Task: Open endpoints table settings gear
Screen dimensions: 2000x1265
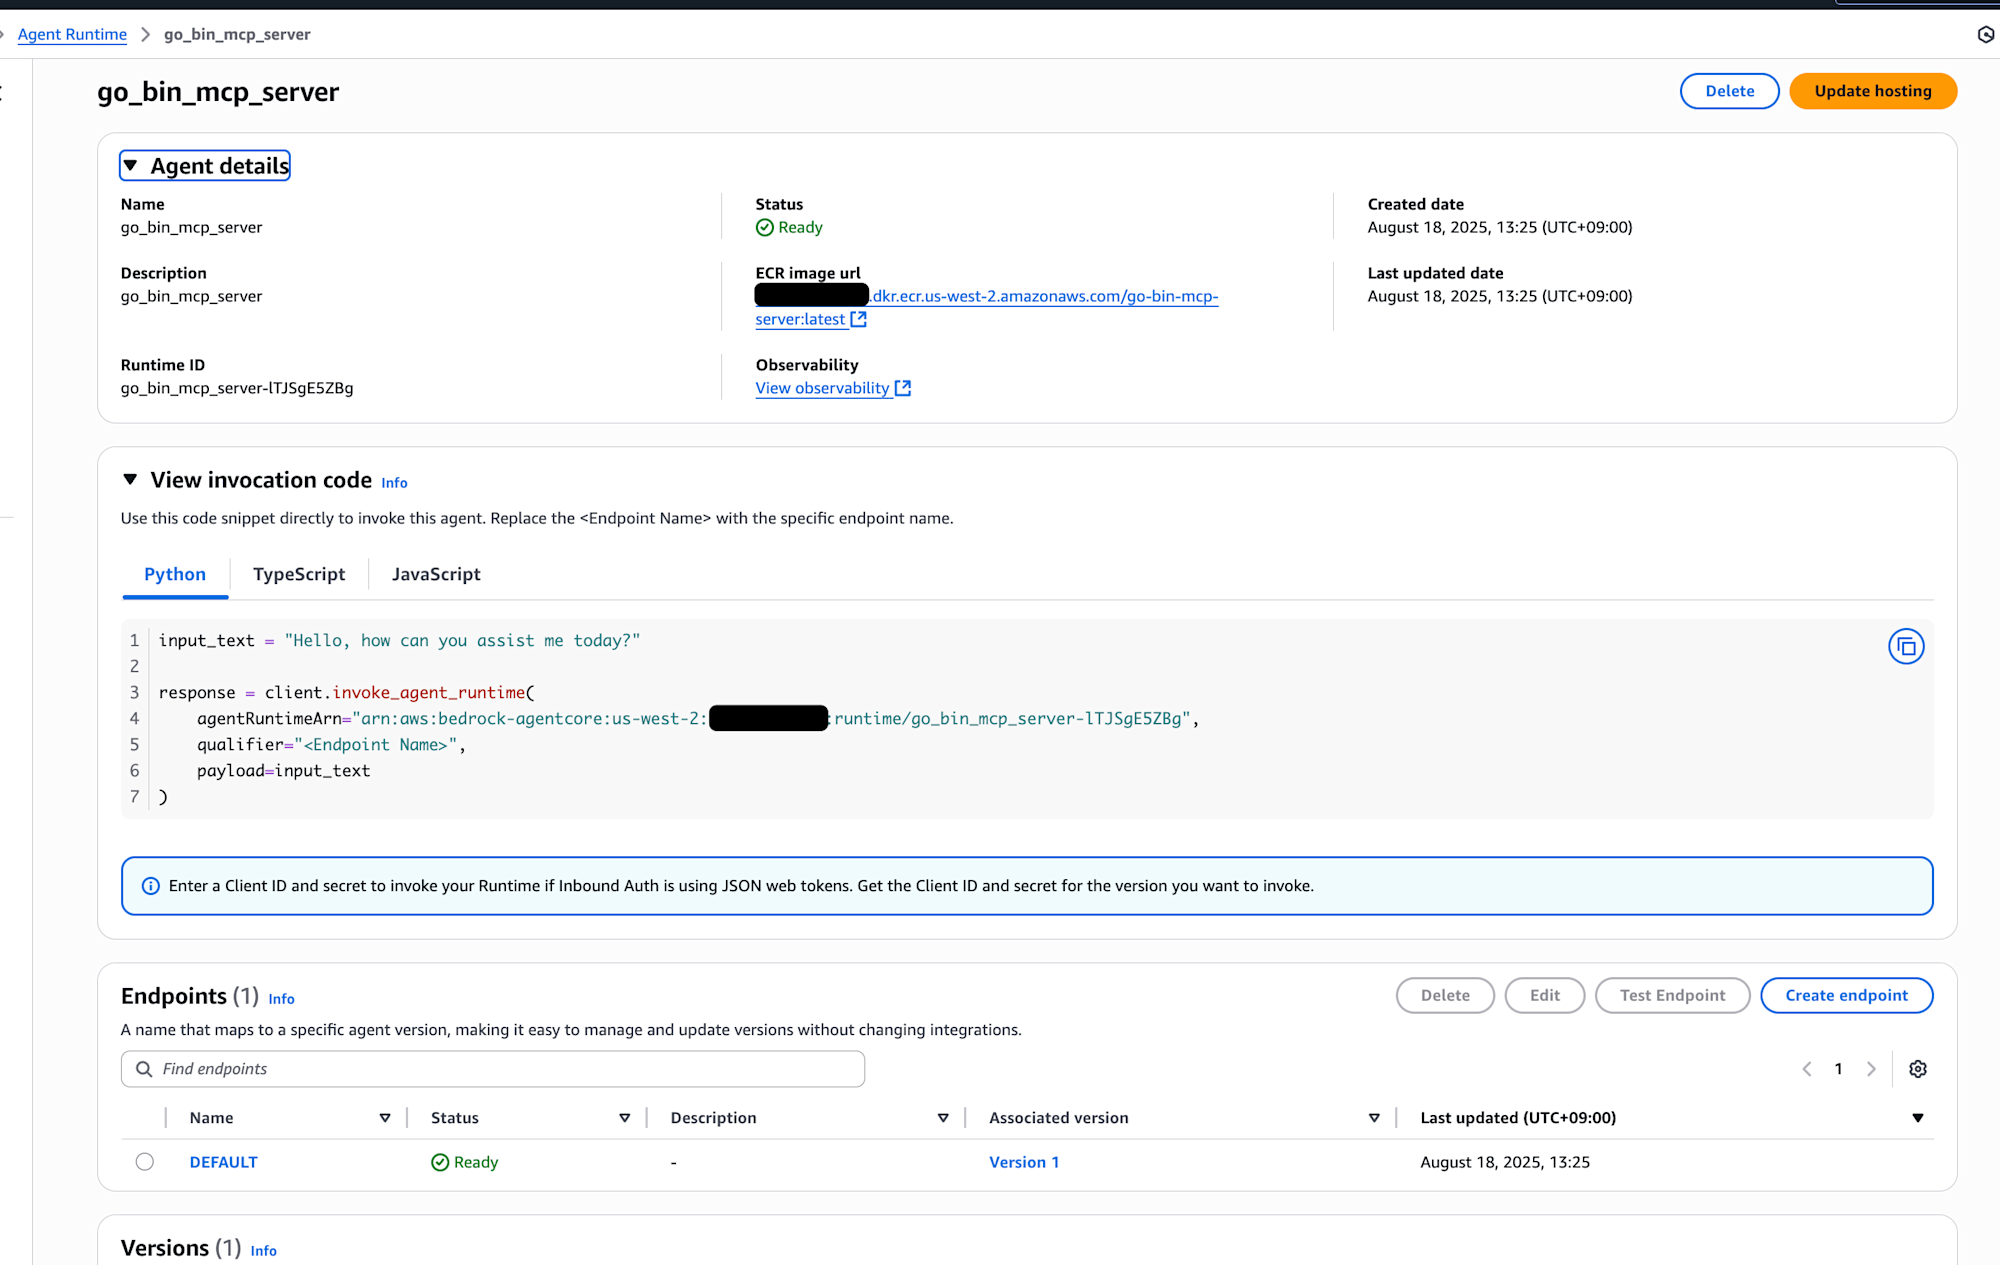Action: (1917, 1069)
